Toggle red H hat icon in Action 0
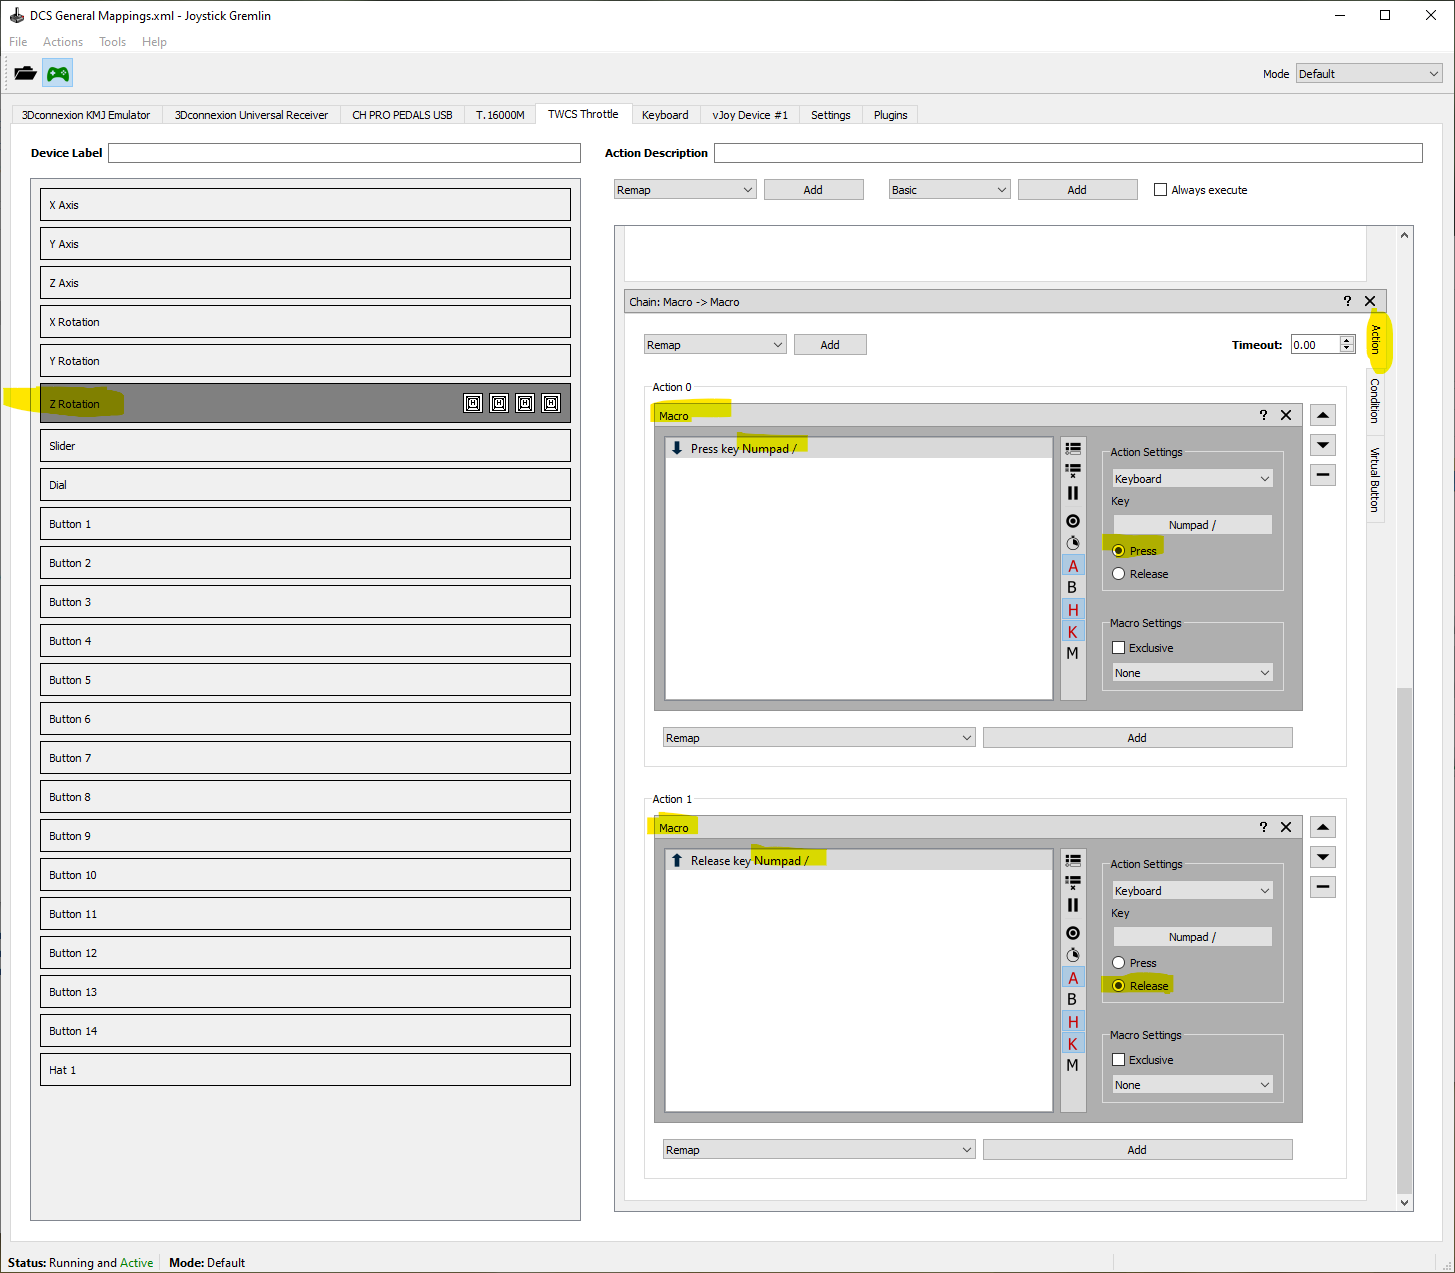 1073,610
